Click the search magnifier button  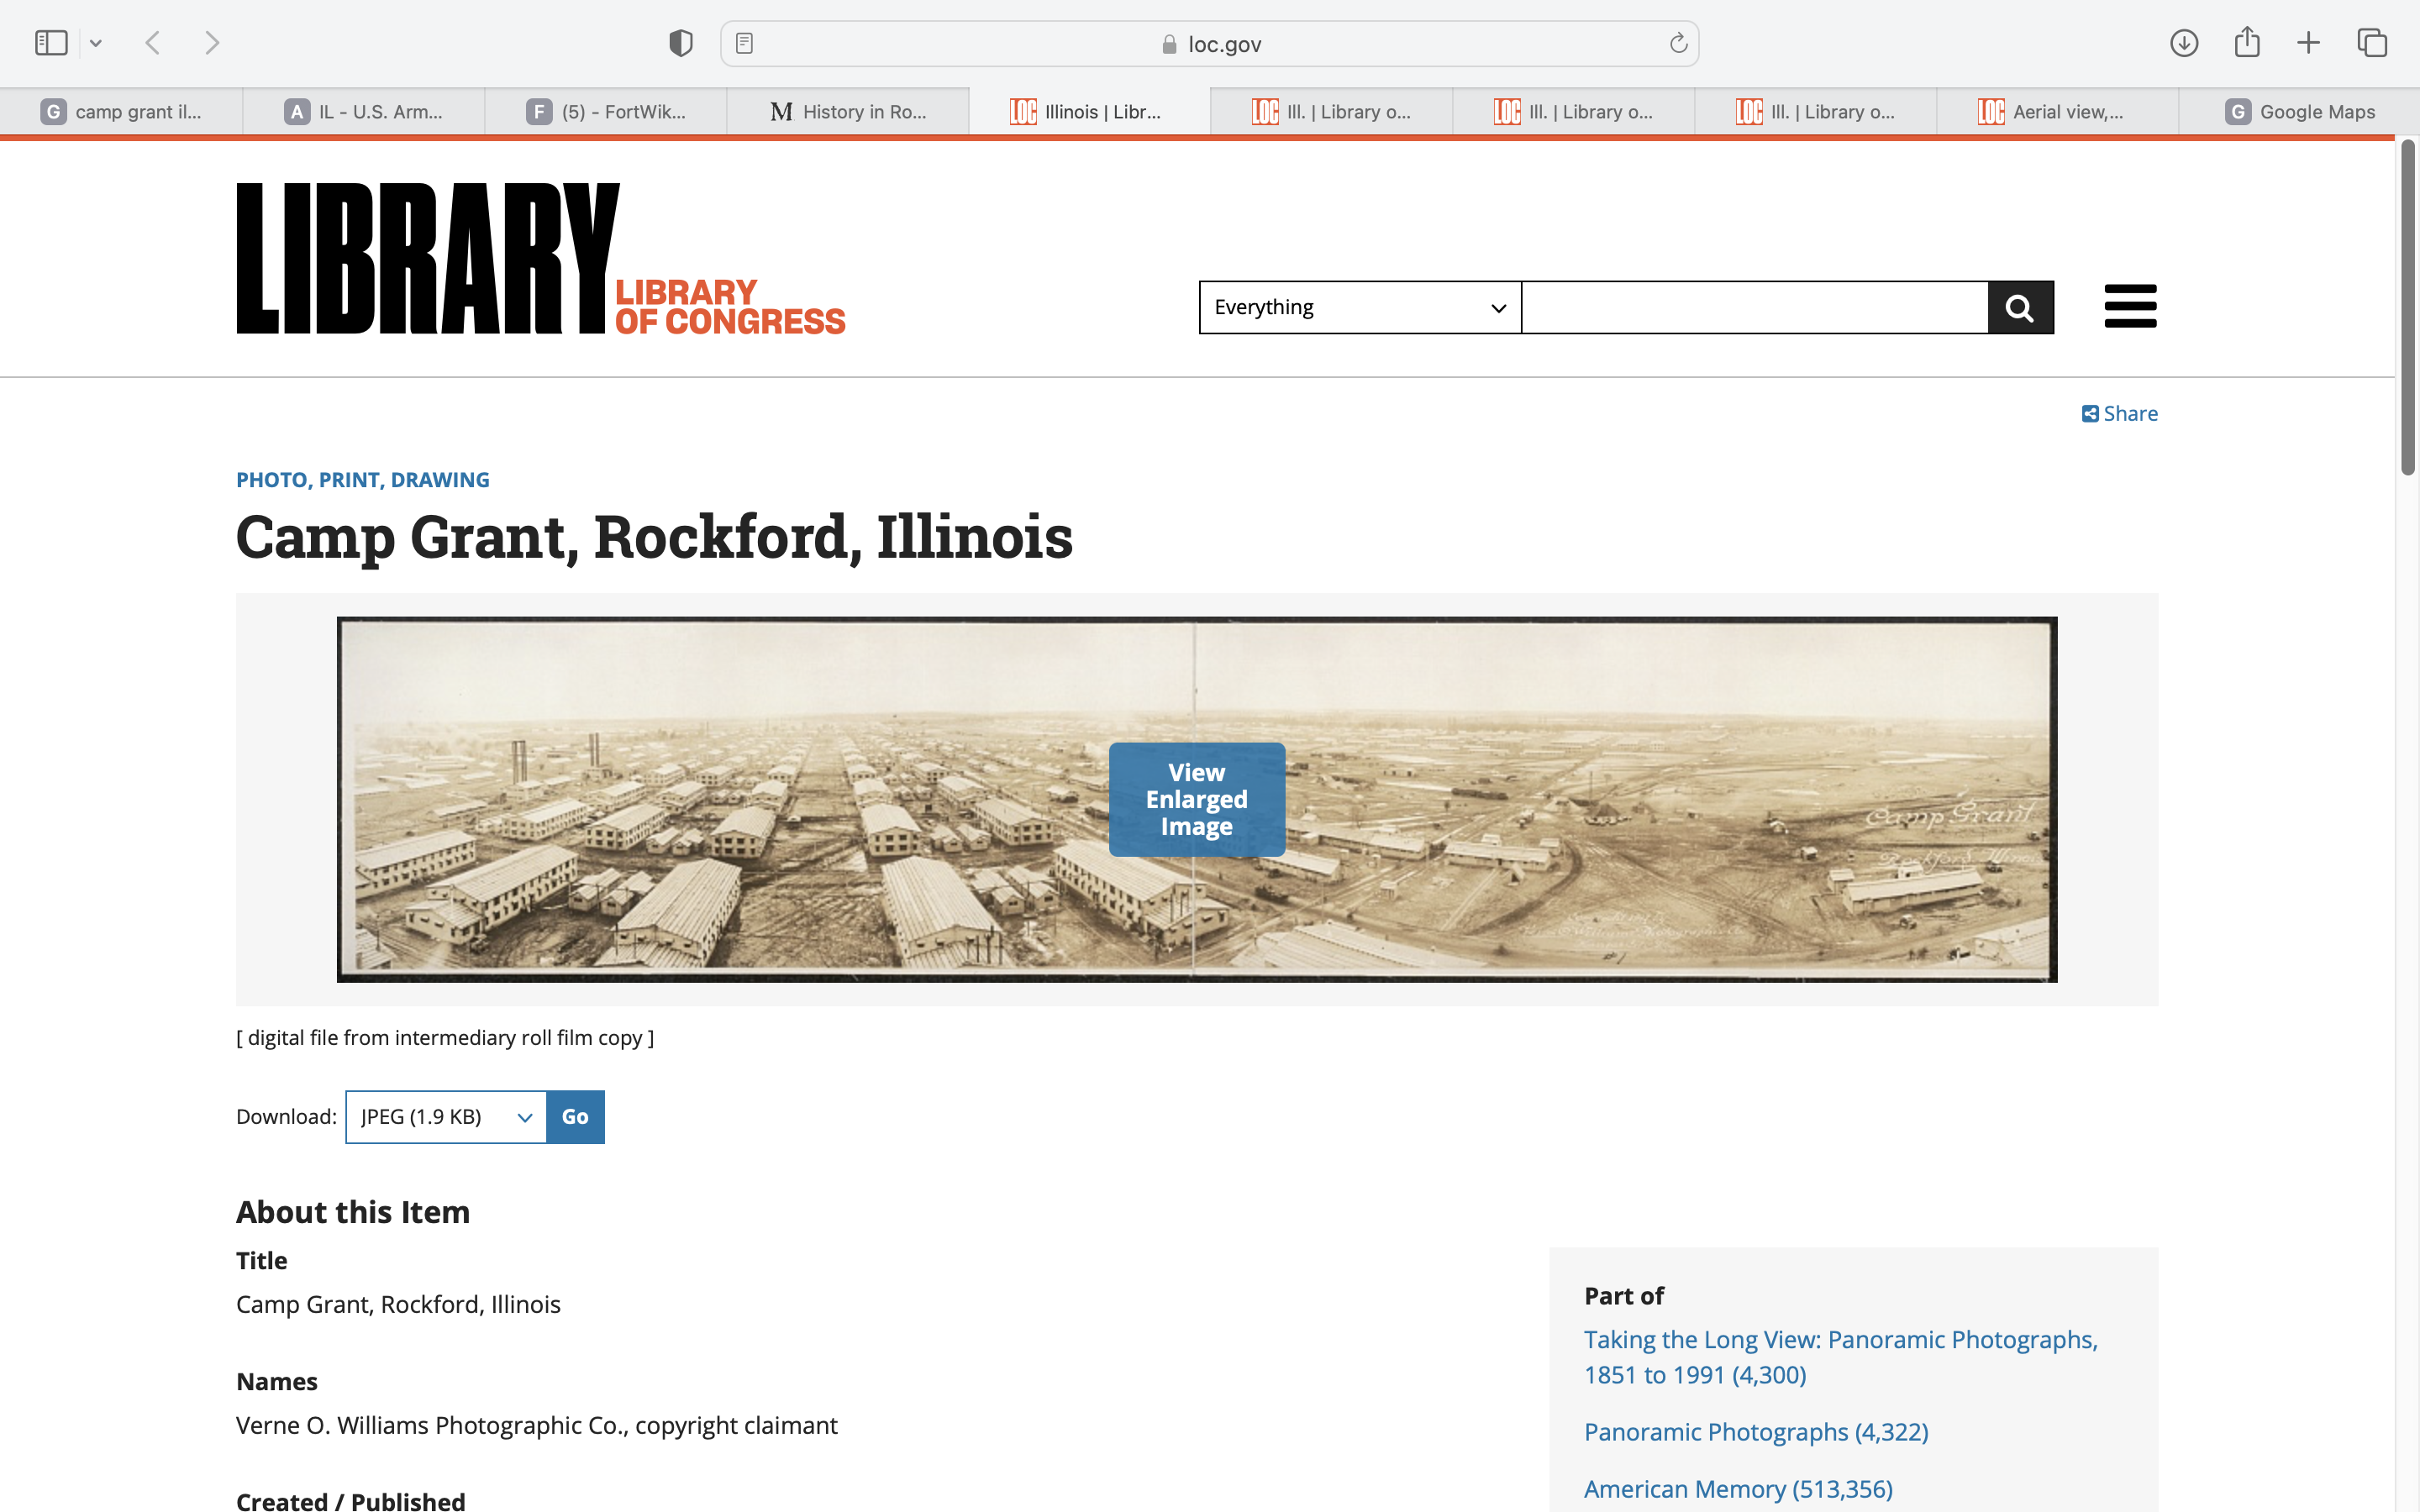[x=2019, y=307]
